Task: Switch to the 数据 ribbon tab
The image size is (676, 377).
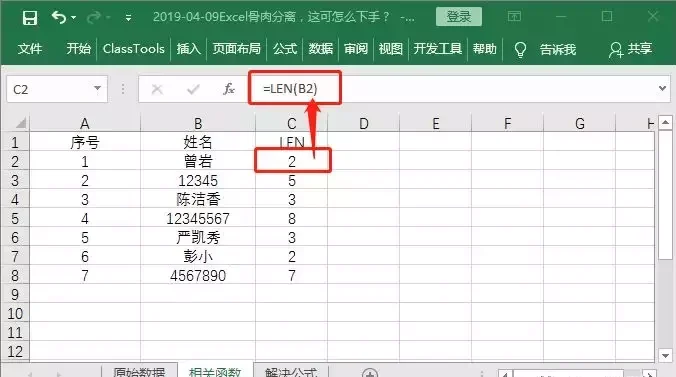Action: [321, 49]
